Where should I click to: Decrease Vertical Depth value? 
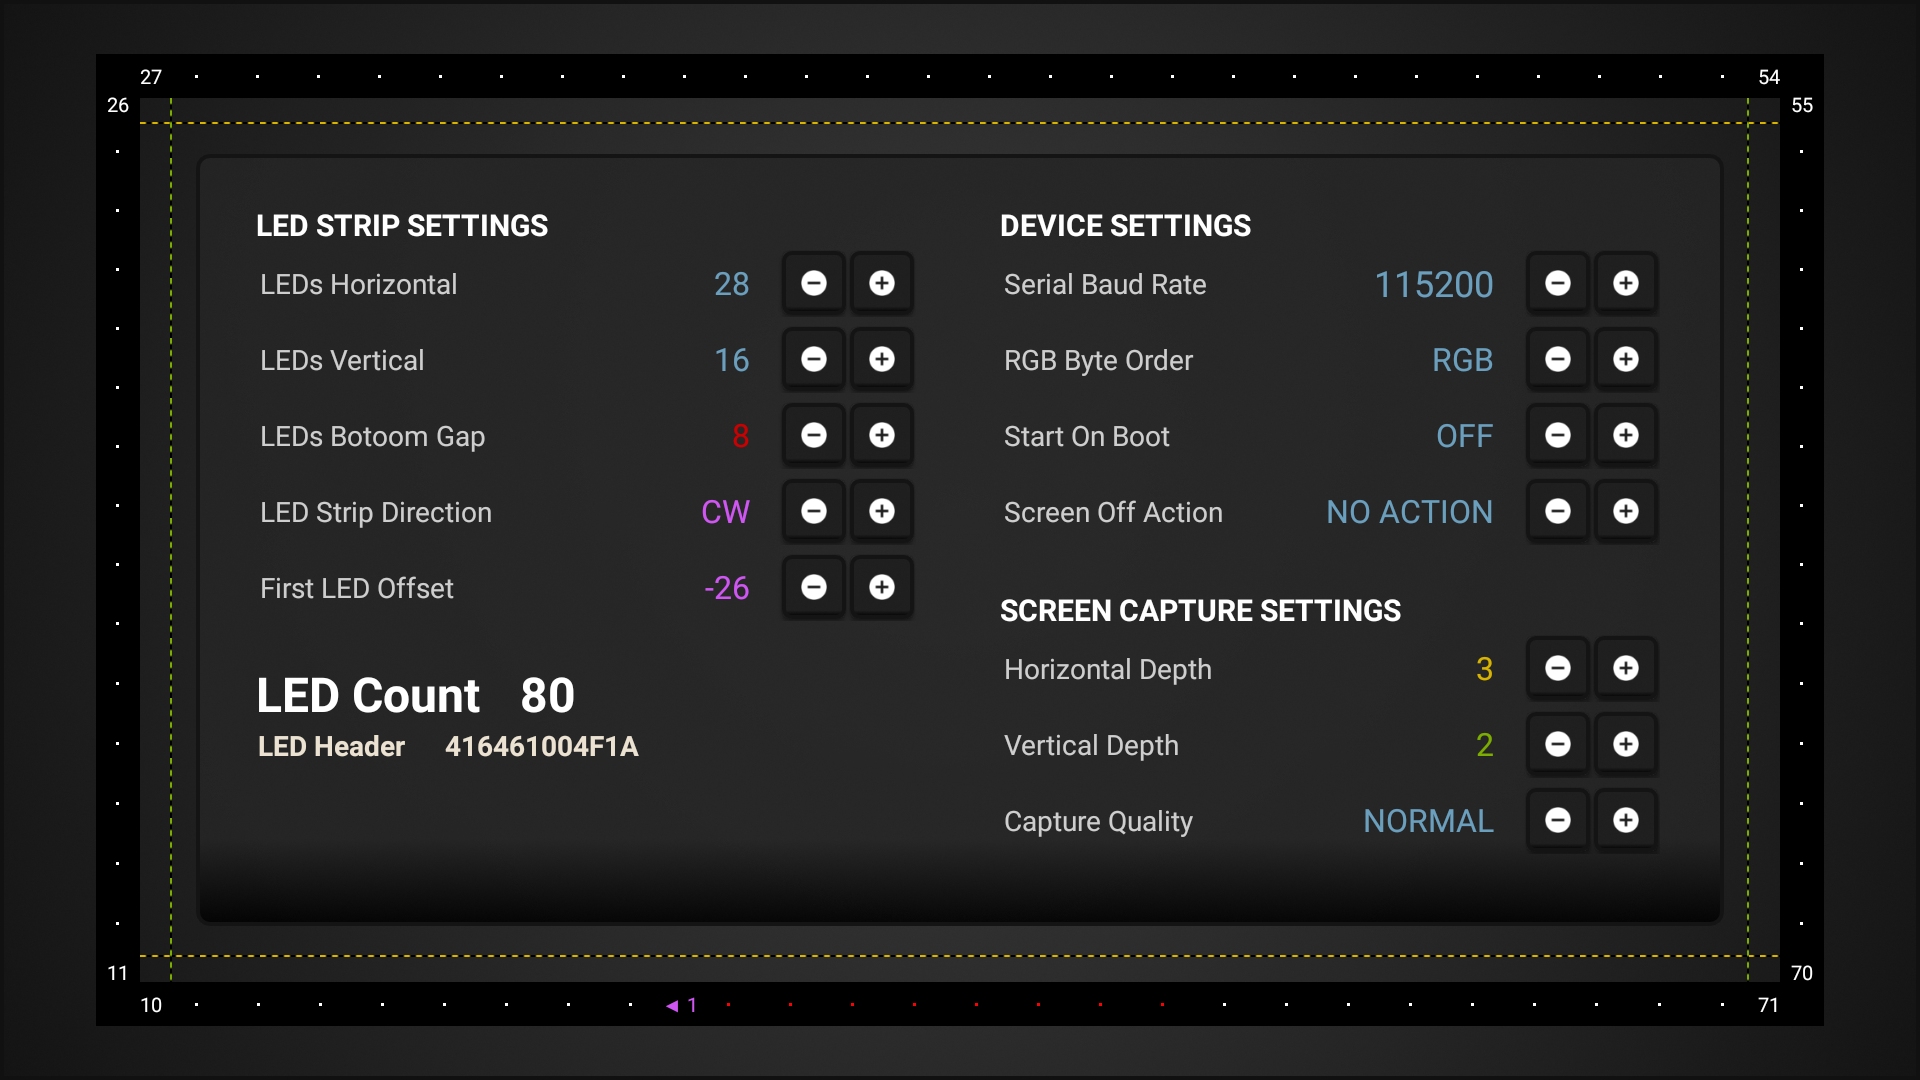1558,745
